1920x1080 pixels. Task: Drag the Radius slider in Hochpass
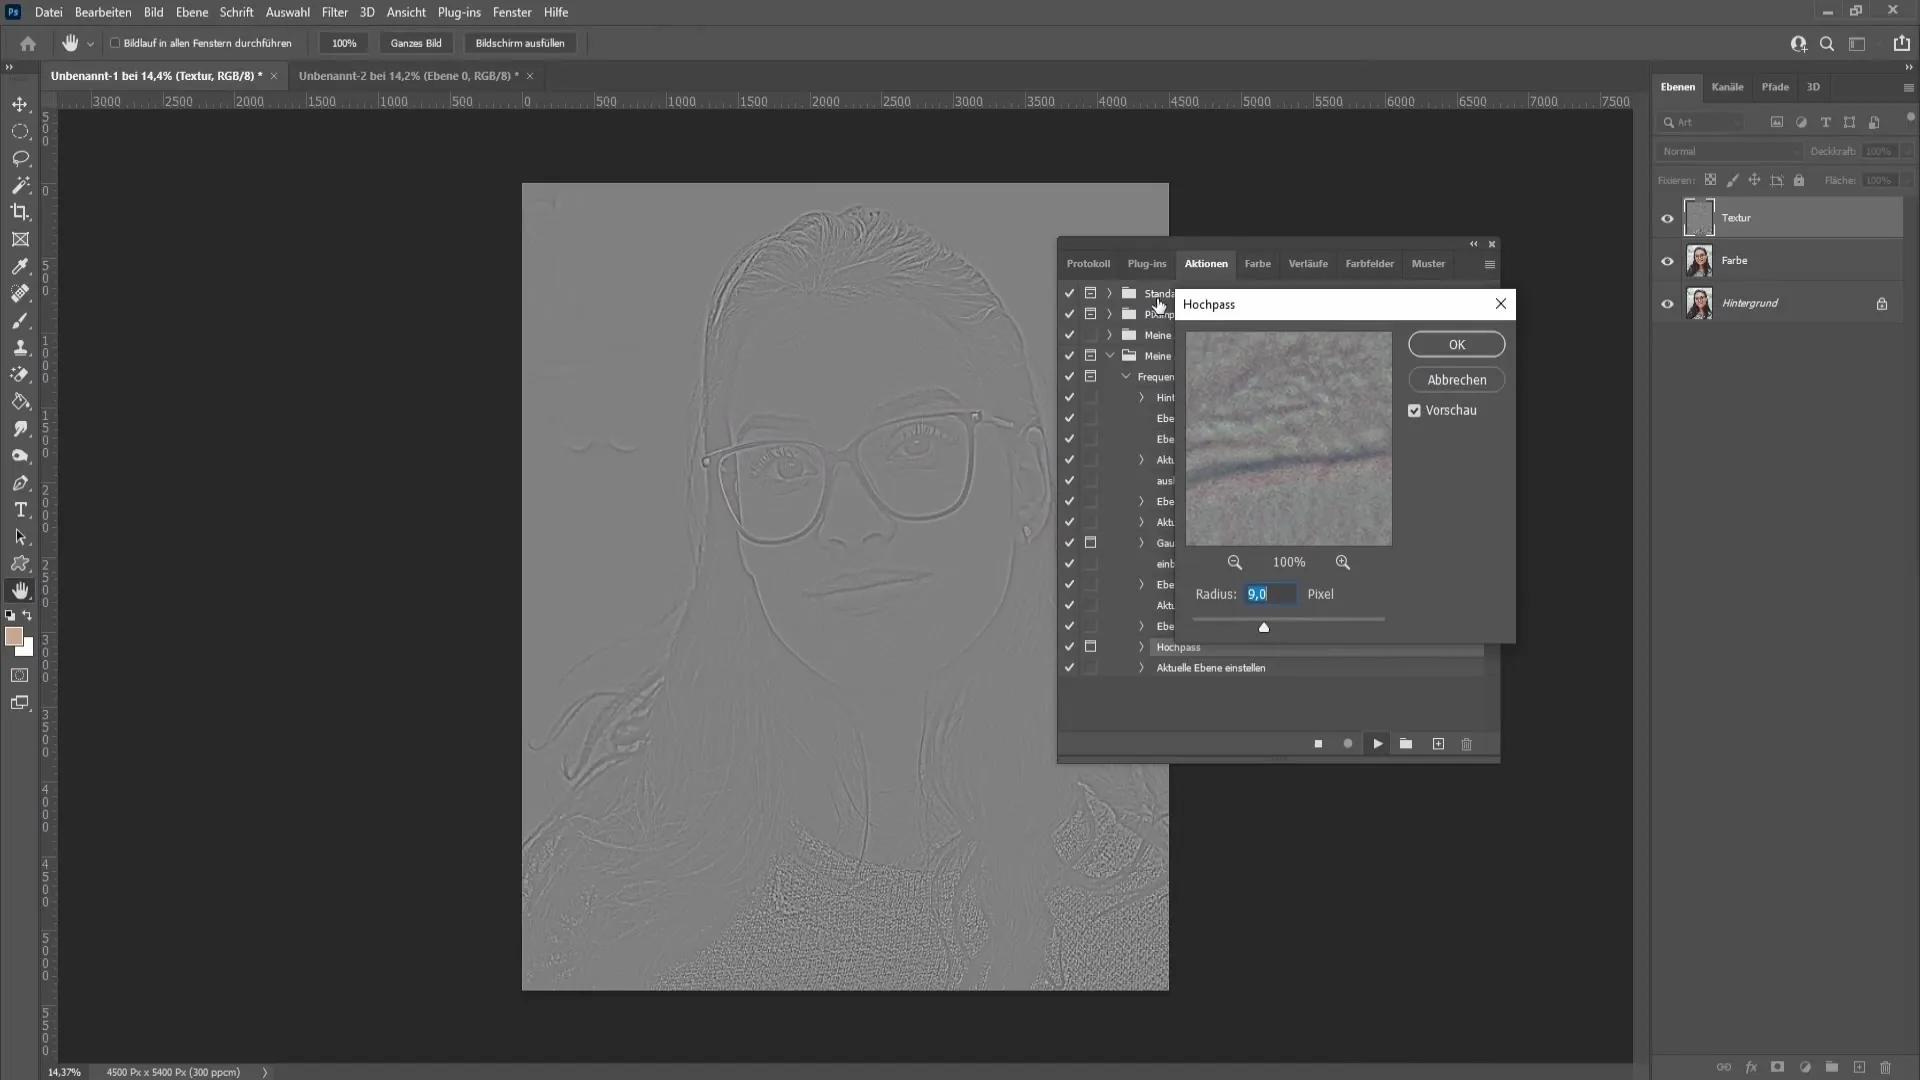click(x=1262, y=626)
